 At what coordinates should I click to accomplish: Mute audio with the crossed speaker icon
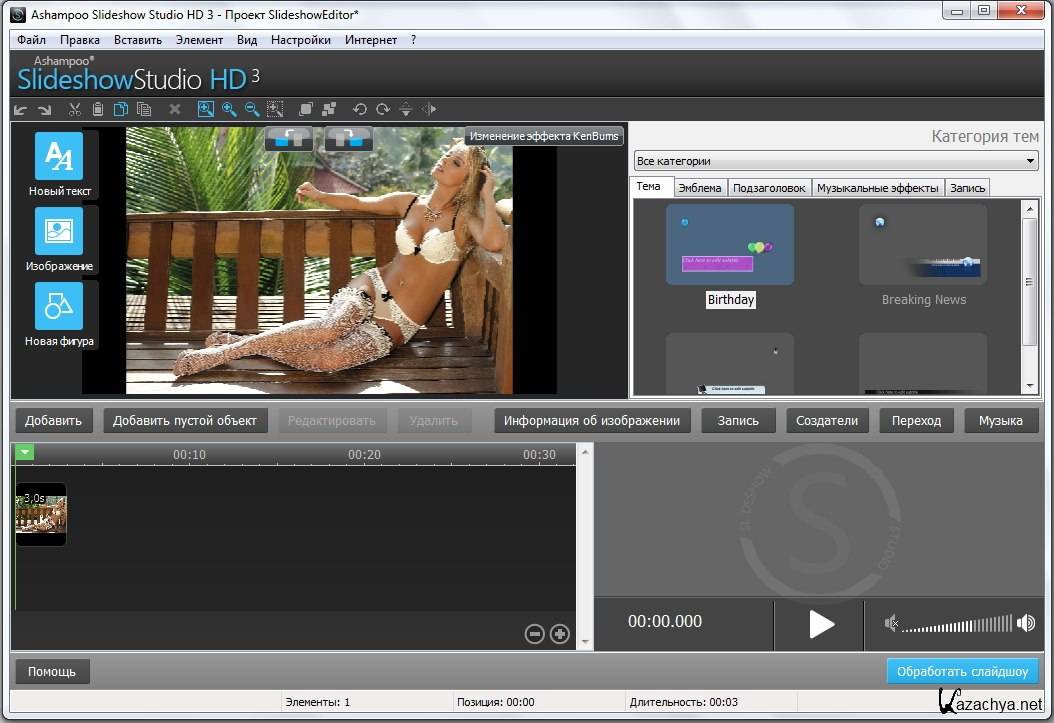coord(892,624)
